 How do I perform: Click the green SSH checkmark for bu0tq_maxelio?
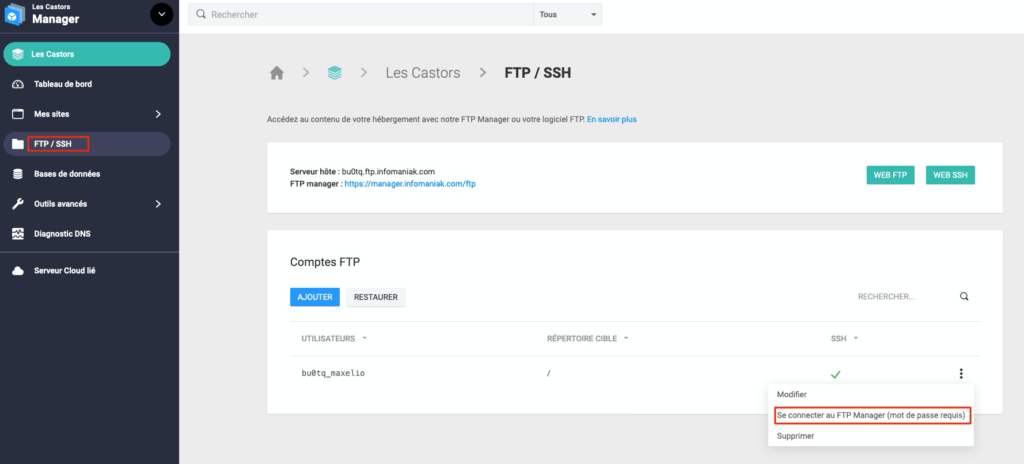click(835, 374)
